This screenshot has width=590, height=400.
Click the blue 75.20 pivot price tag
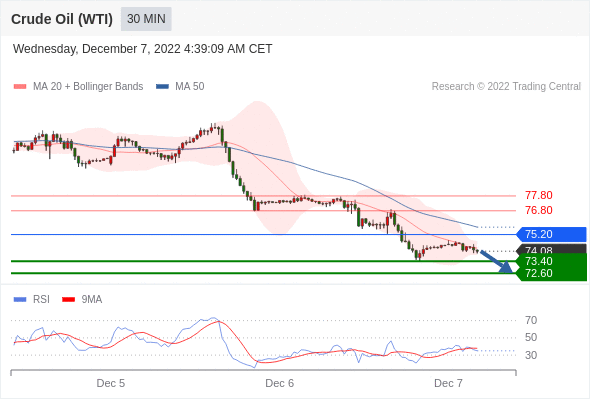pos(551,234)
